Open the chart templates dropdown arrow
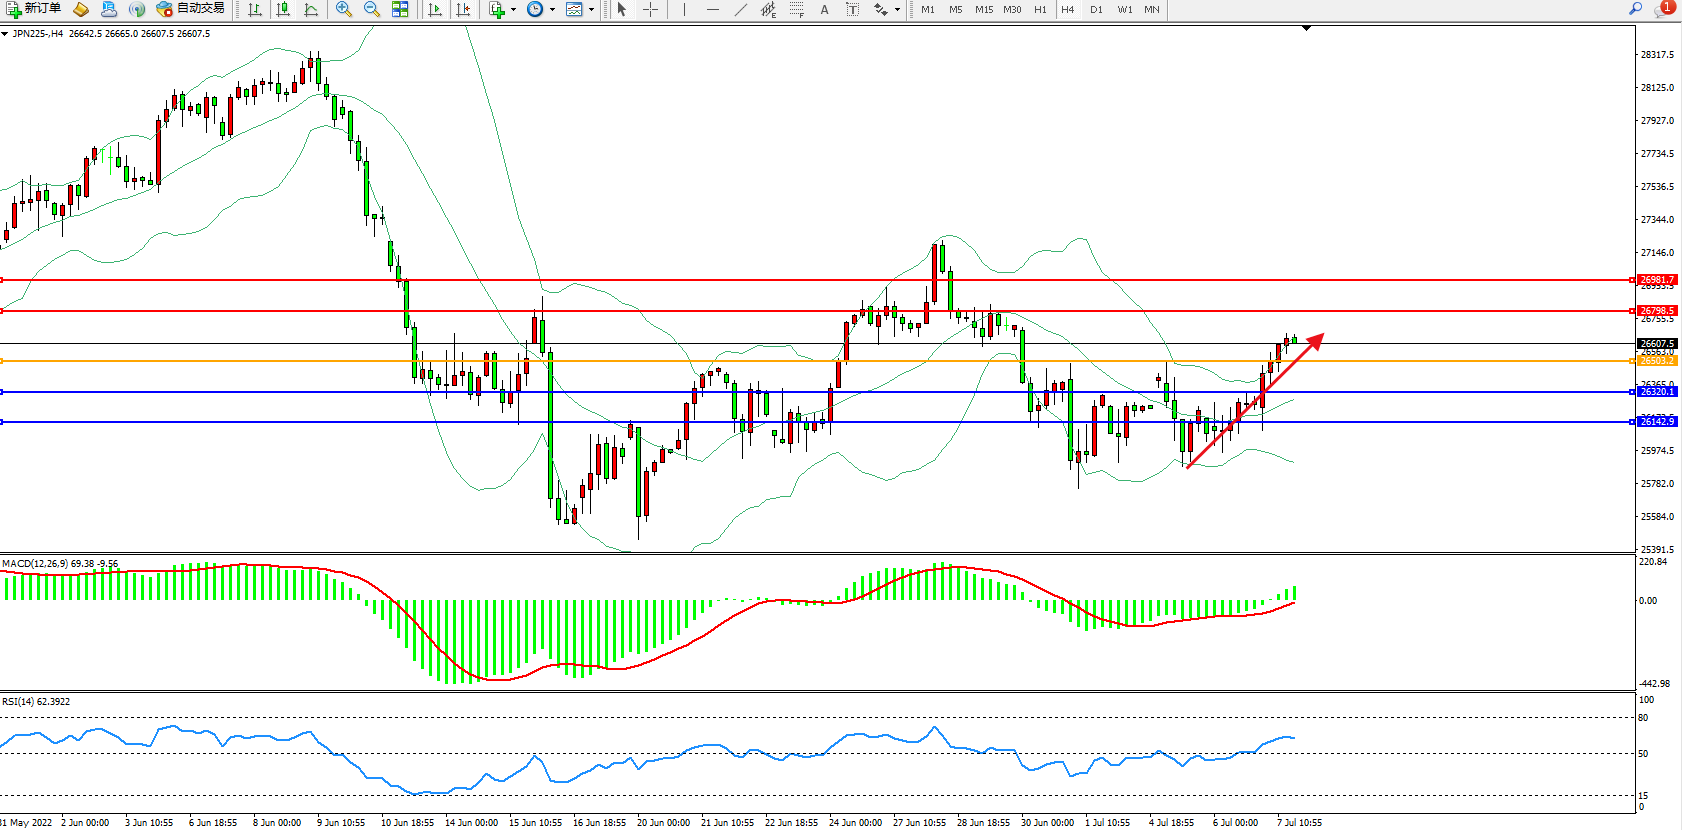This screenshot has height=830, width=1682. (x=591, y=9)
